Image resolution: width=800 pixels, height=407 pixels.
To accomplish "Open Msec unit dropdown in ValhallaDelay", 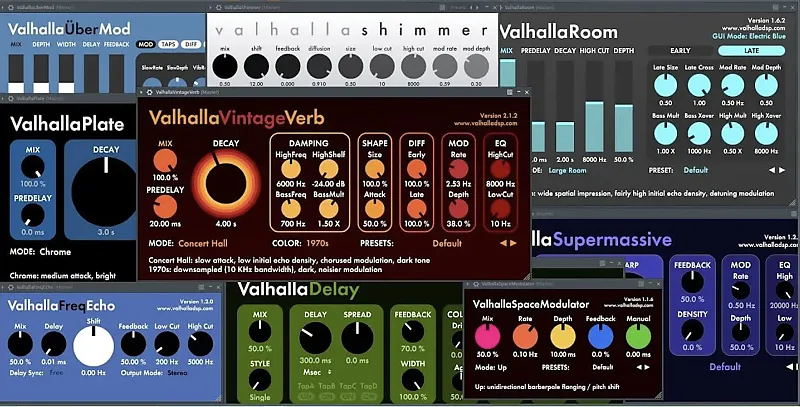I will [318, 372].
